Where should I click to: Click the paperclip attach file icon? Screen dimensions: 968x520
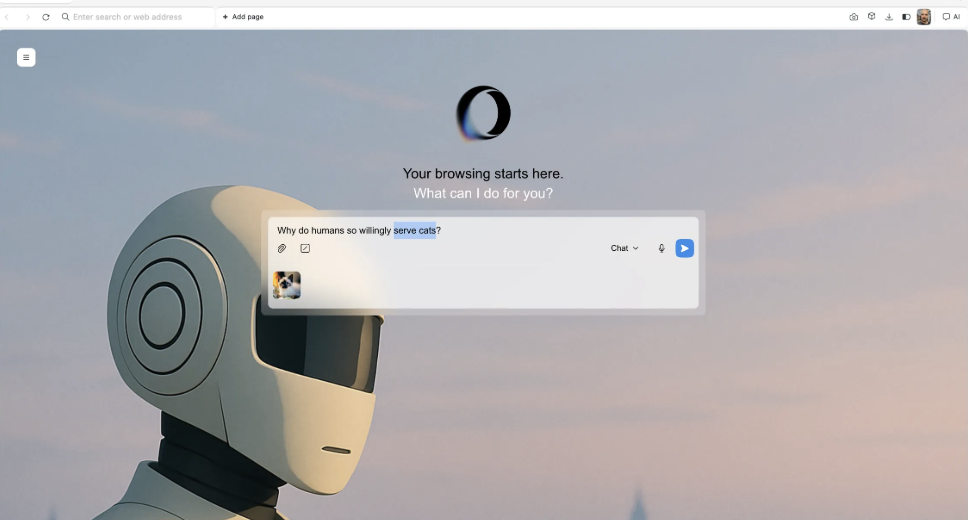(282, 248)
